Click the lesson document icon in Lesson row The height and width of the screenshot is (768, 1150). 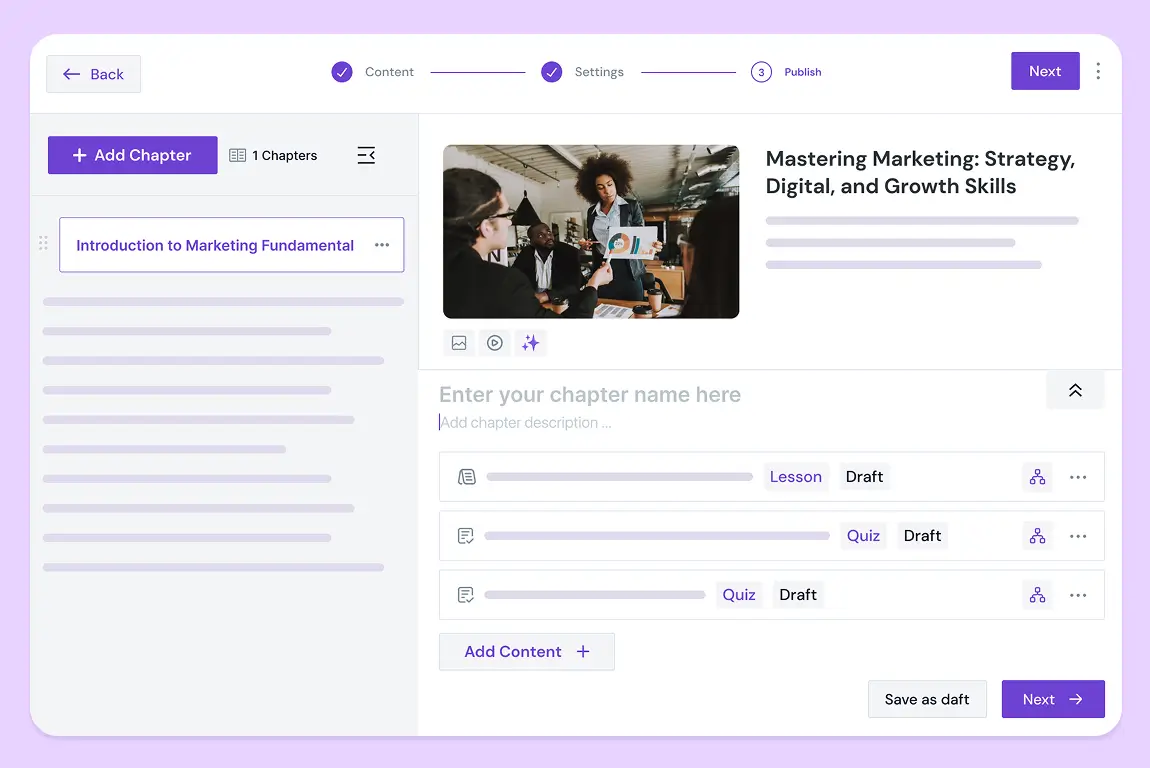466,477
